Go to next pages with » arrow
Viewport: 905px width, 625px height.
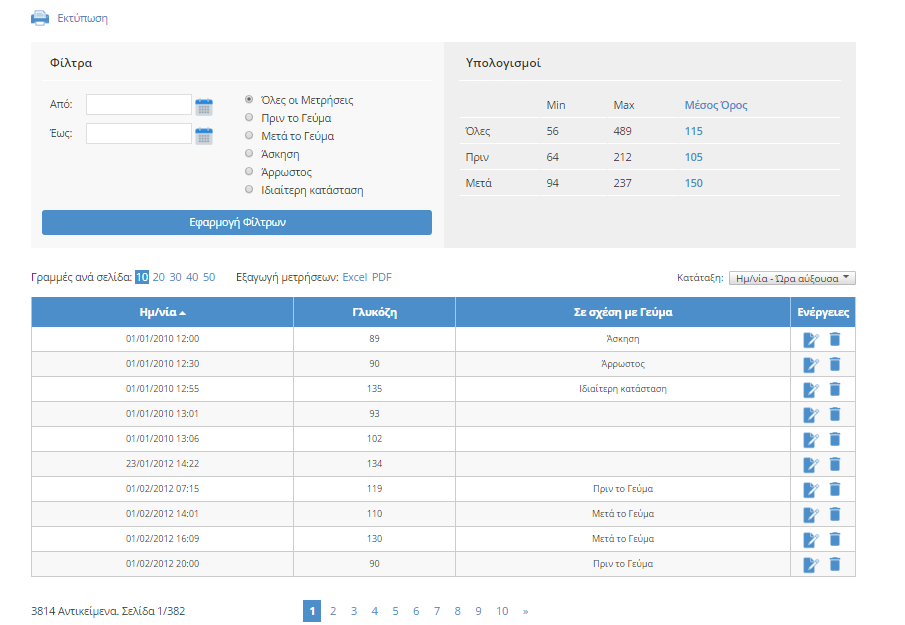coord(525,611)
